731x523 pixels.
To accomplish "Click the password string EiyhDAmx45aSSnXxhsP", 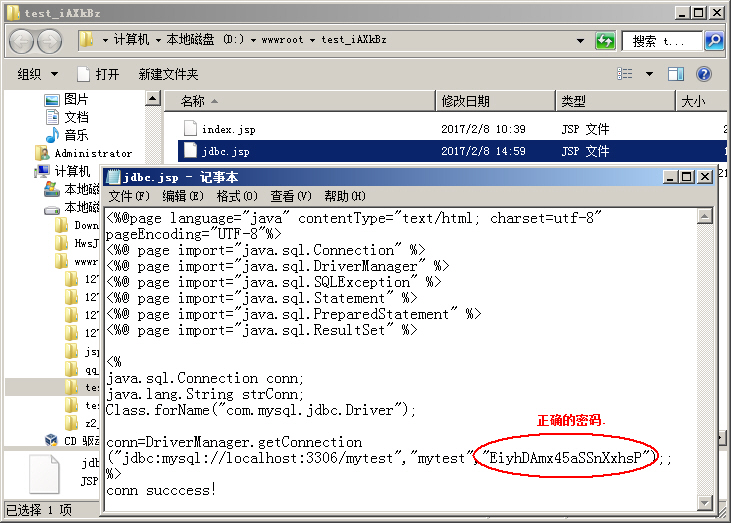I will click(565, 458).
